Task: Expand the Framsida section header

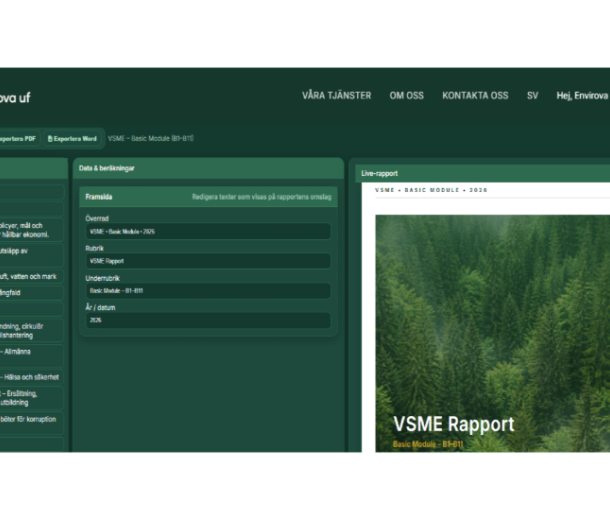Action: click(x=208, y=198)
